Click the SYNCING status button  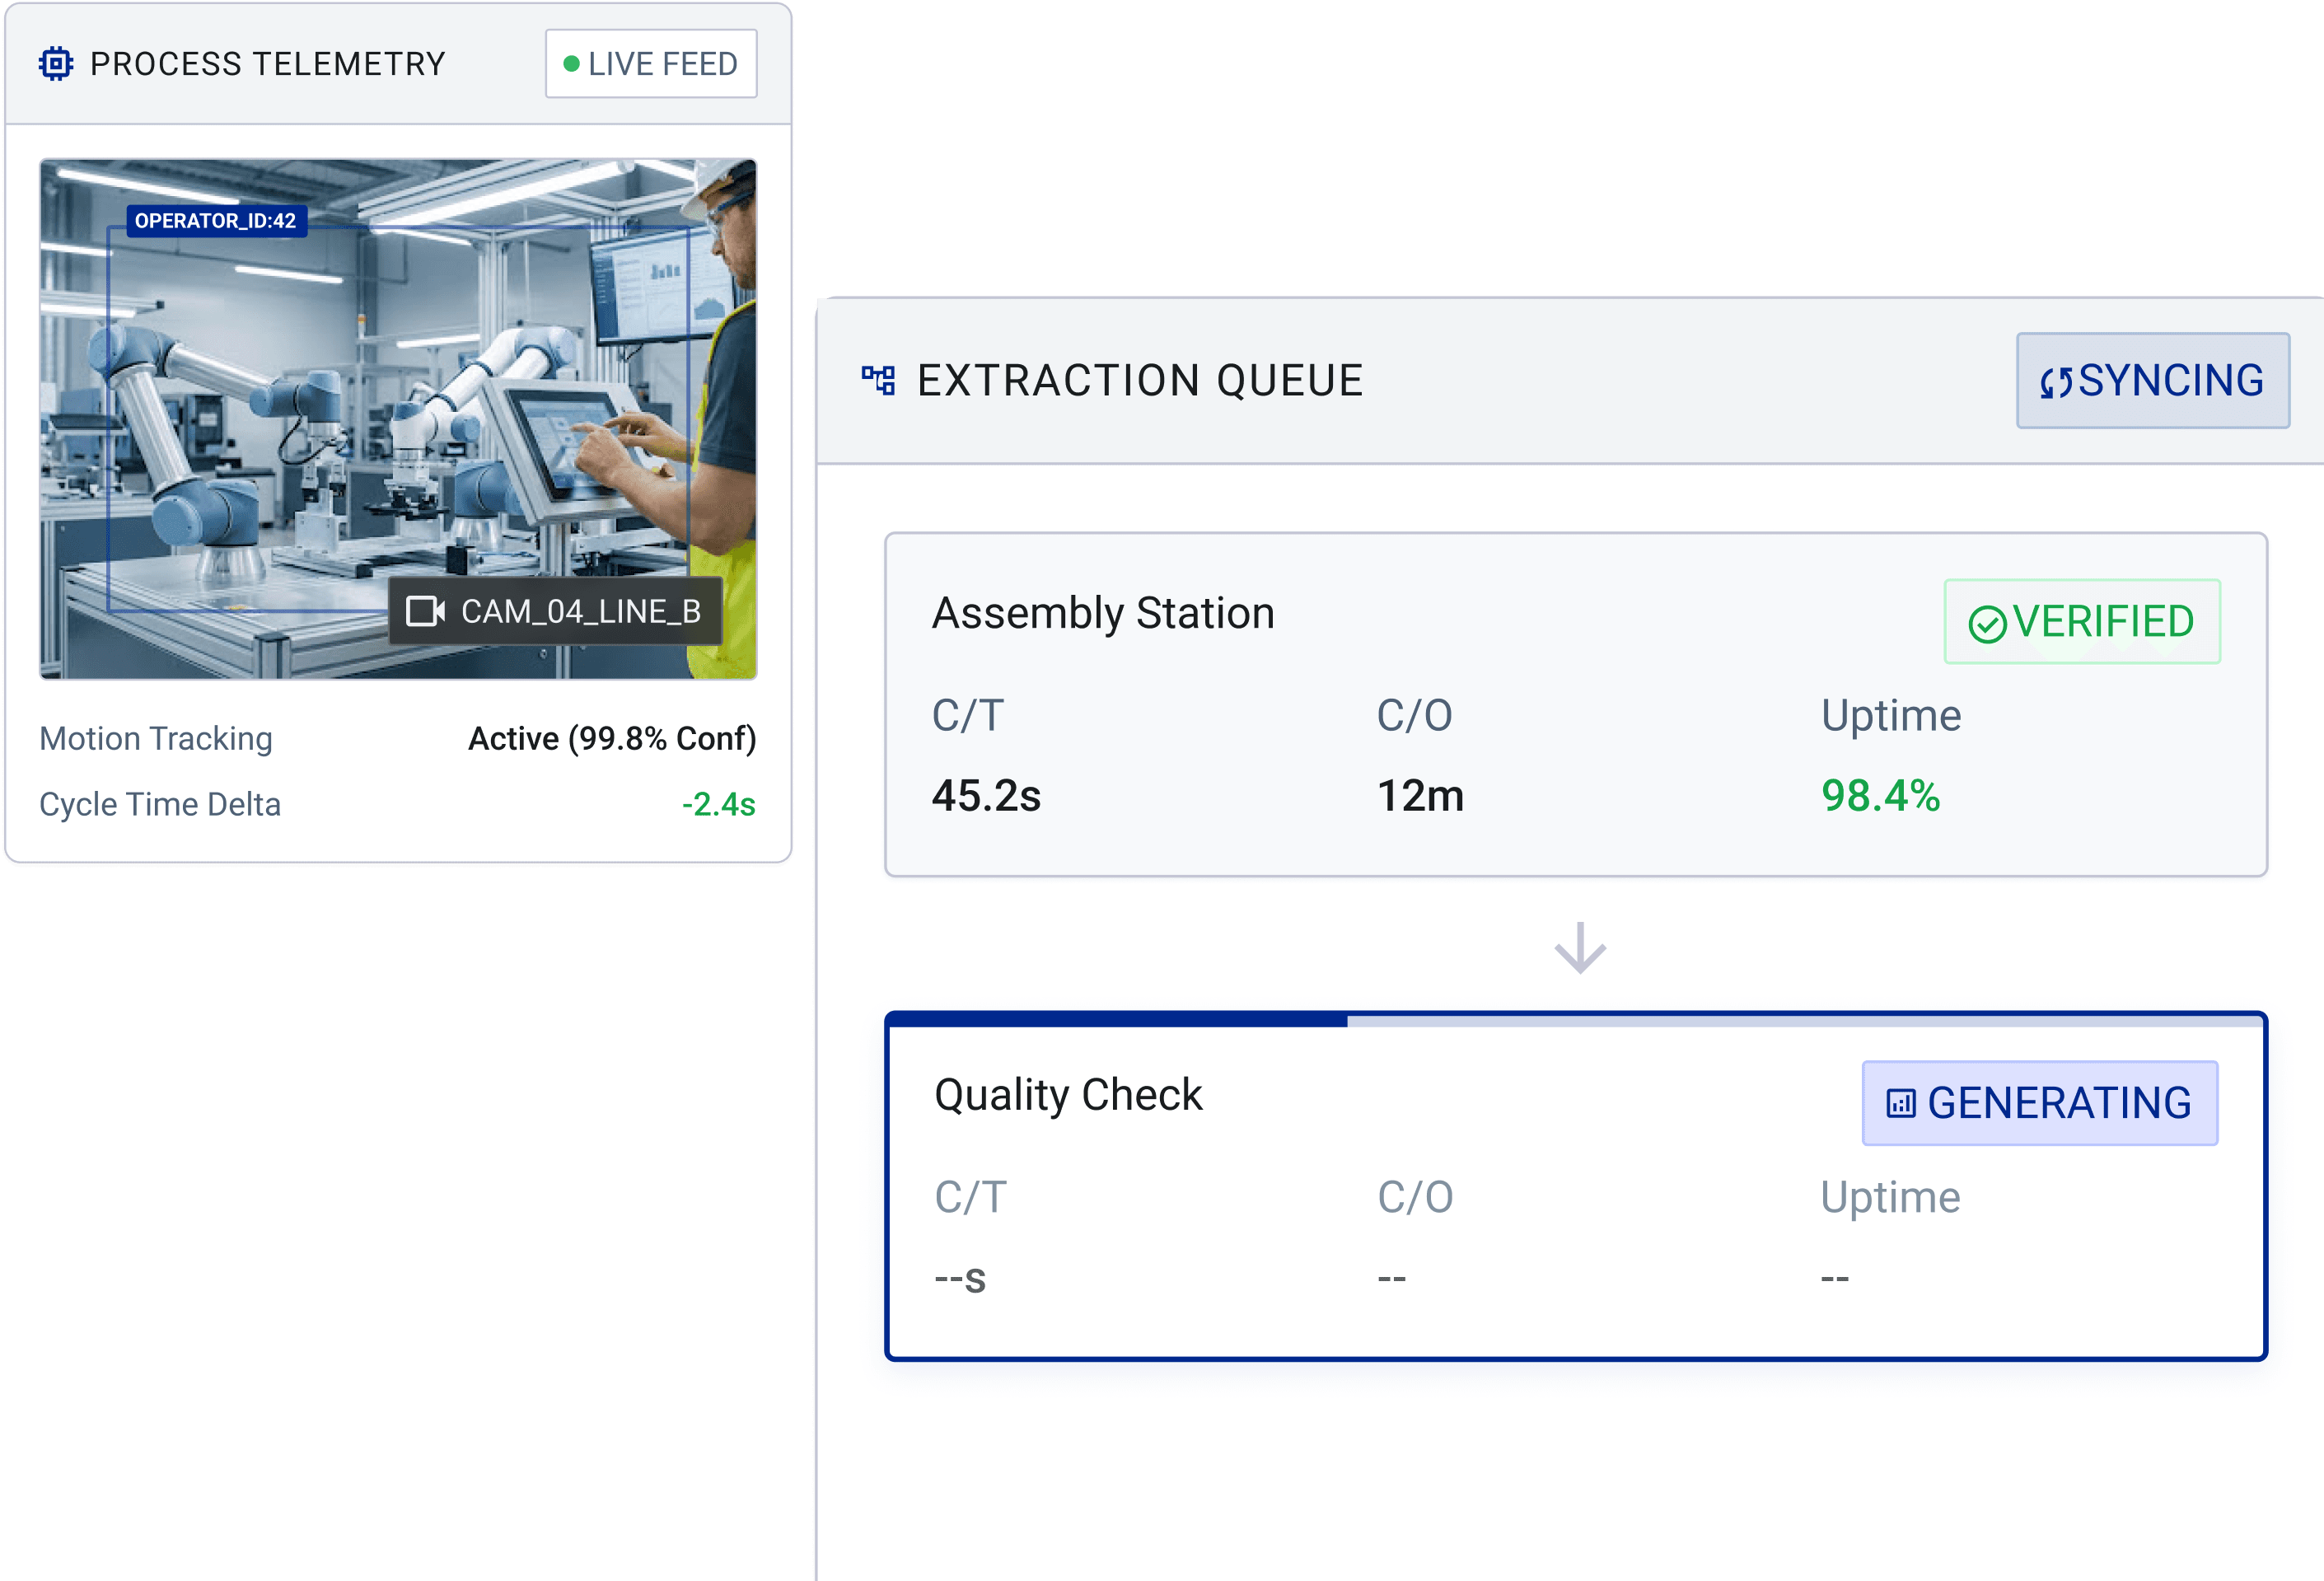coord(2152,381)
